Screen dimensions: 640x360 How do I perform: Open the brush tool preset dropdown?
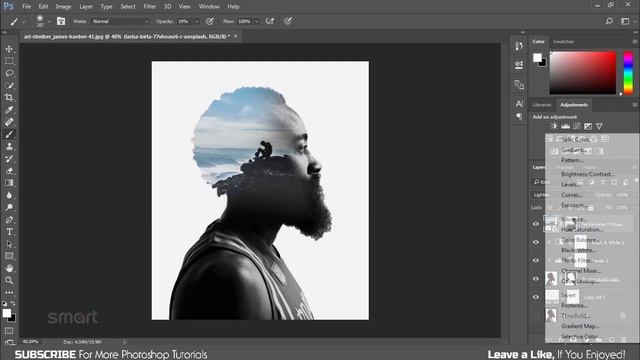(24, 22)
